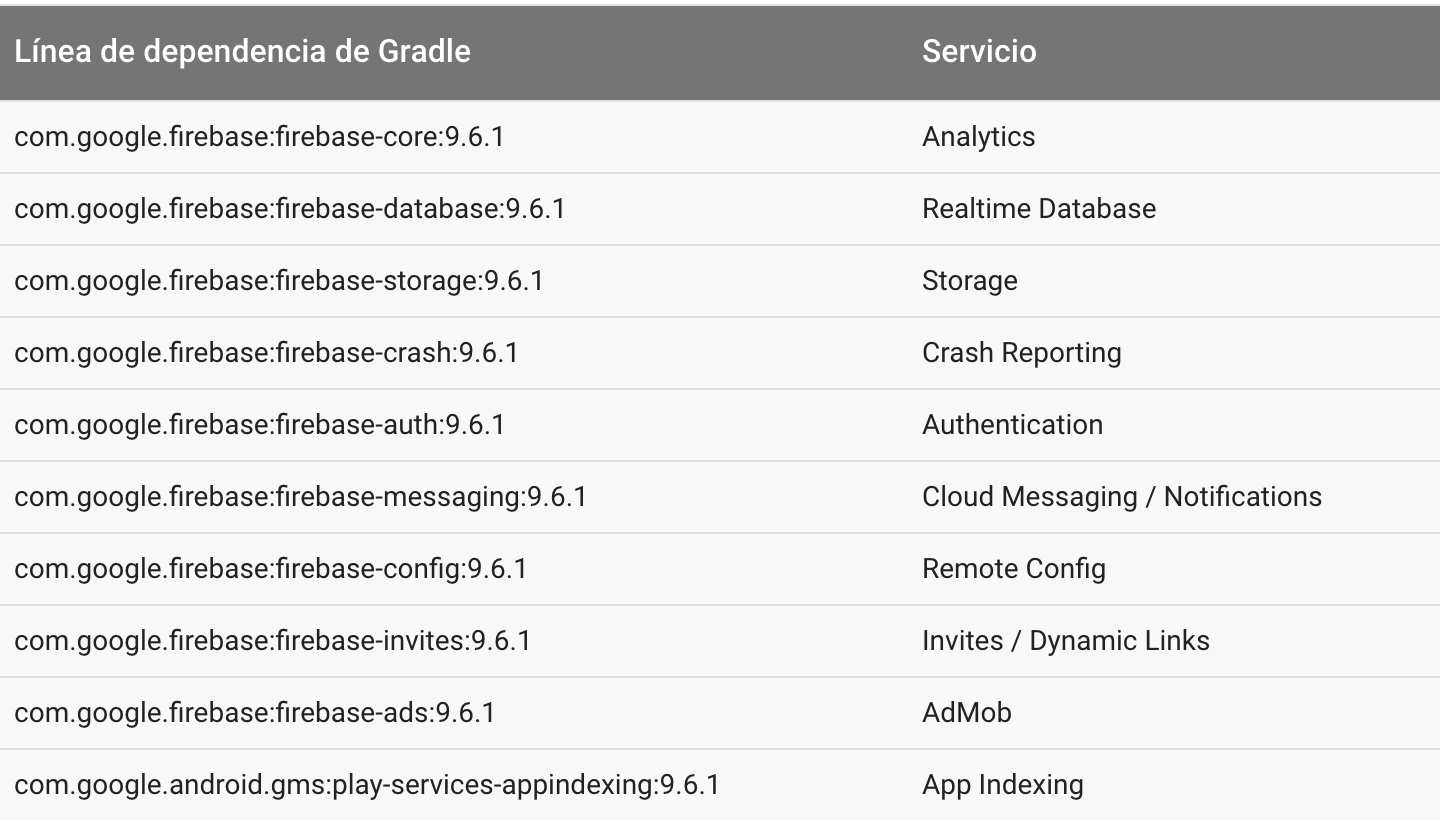Select the firebase-crash:9.6.1 dependency text

(266, 353)
